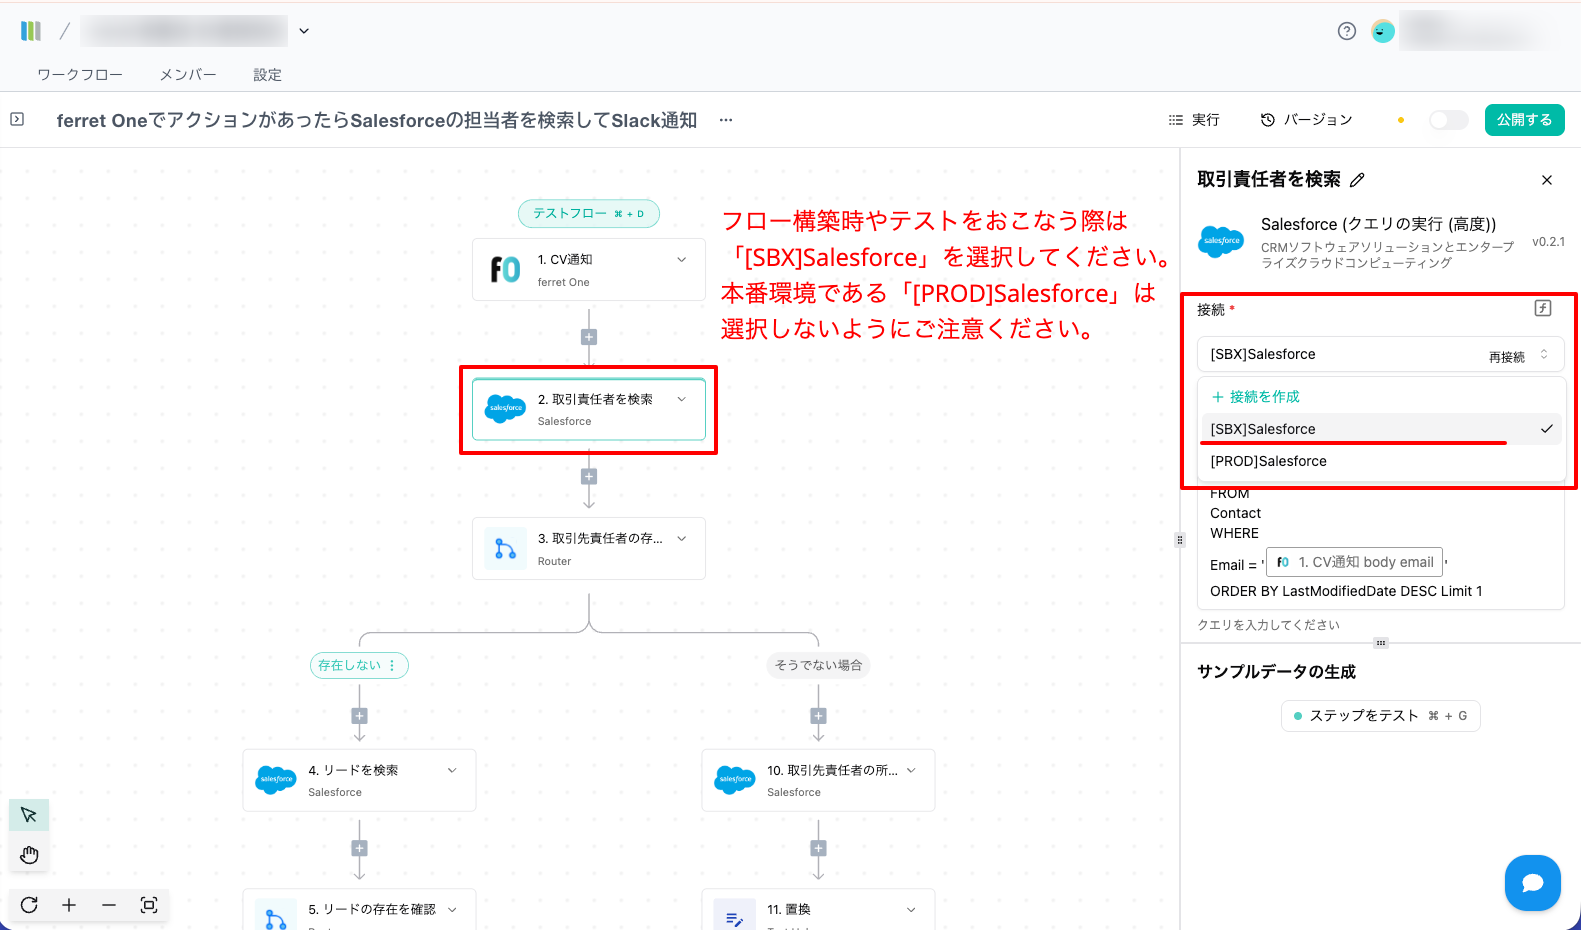Open the workflow title more options menu
The height and width of the screenshot is (930, 1581).
[x=726, y=120]
